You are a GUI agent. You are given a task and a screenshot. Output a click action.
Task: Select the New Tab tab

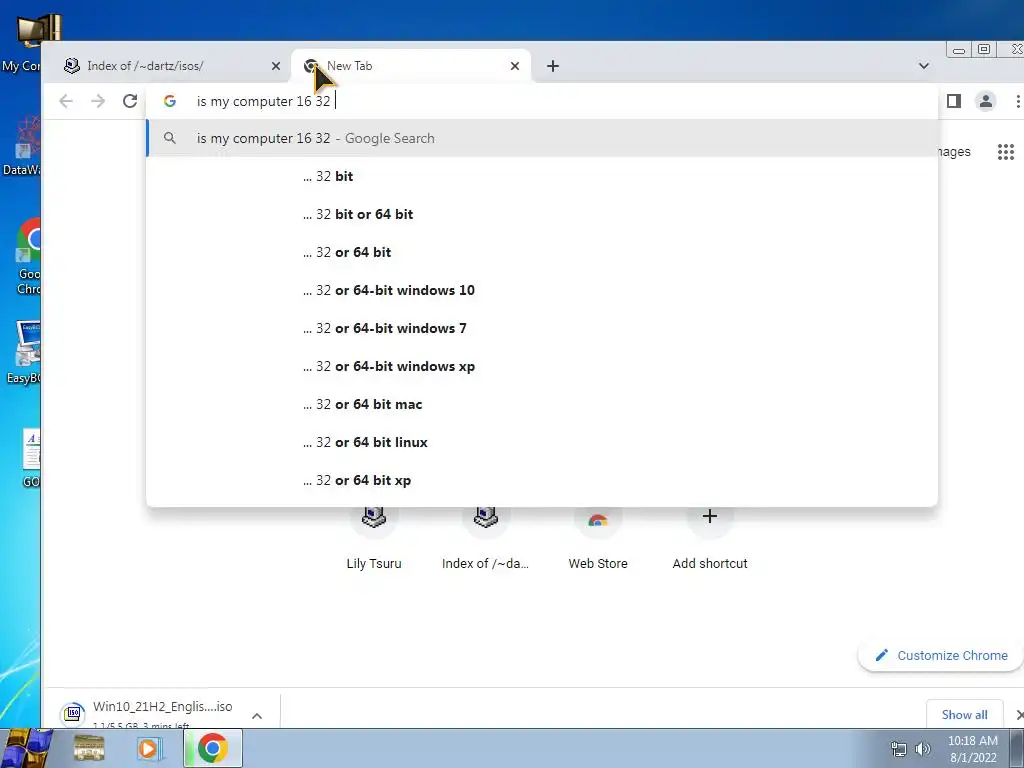coord(411,66)
